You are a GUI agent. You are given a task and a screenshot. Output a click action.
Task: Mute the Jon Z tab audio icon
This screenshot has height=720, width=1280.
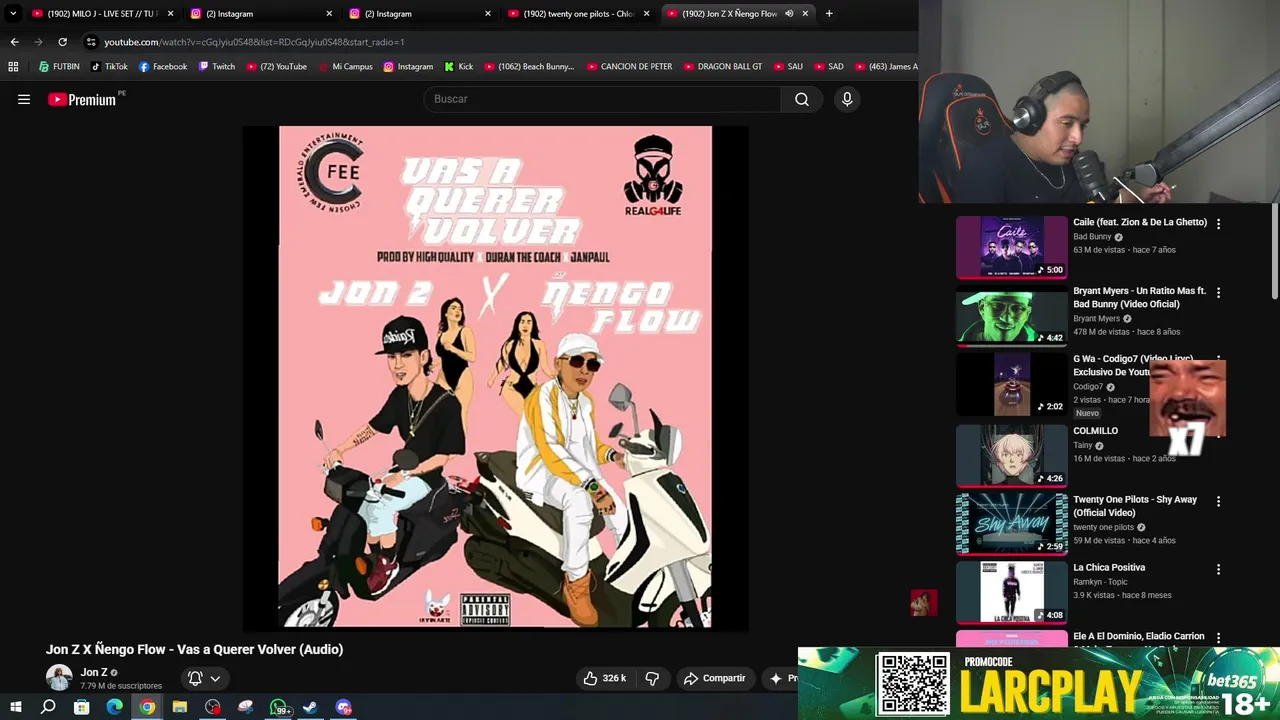[x=789, y=13]
